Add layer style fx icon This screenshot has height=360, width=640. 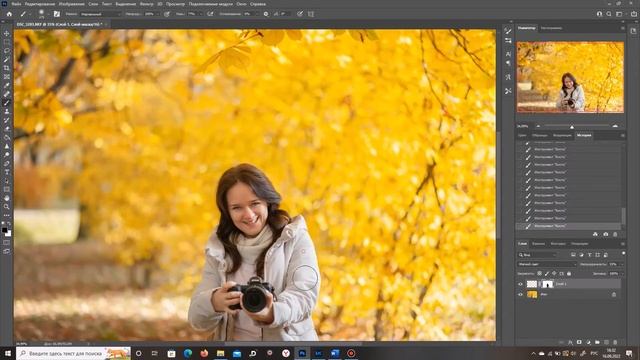(x=570, y=342)
